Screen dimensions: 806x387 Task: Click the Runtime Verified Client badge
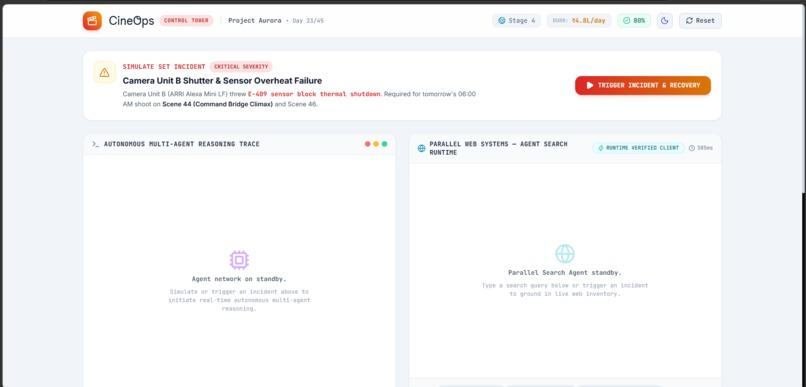click(x=638, y=148)
